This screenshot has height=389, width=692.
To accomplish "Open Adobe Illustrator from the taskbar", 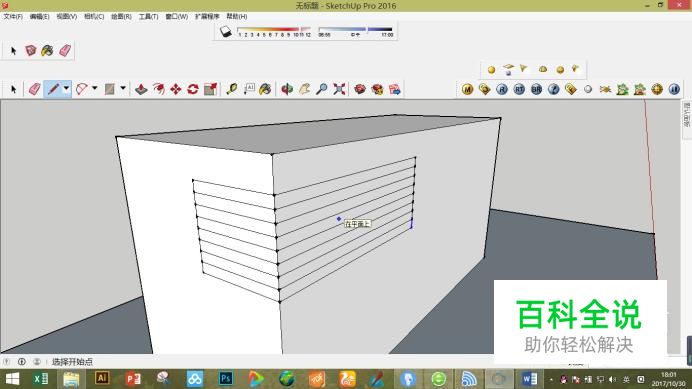I will pos(102,378).
